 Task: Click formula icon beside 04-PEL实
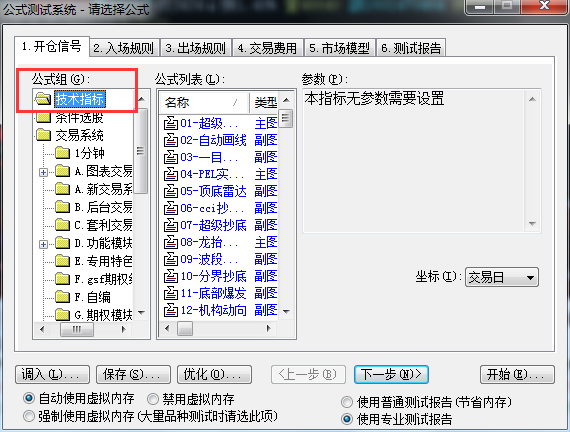coord(170,174)
